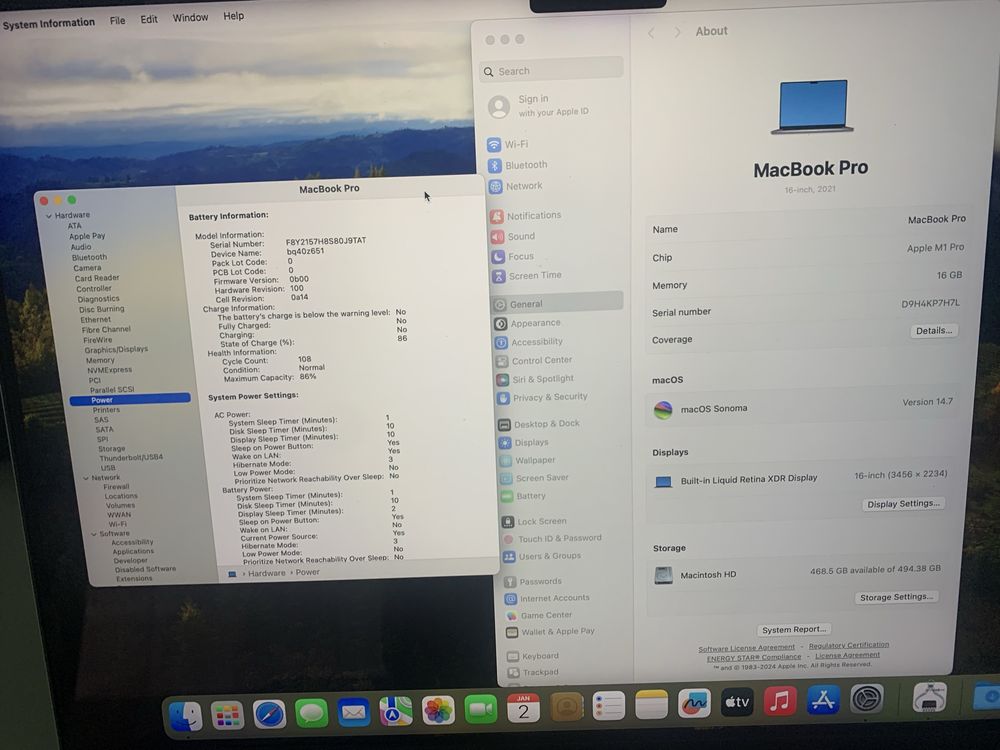
Task: Open the Edit menu
Action: tap(149, 19)
